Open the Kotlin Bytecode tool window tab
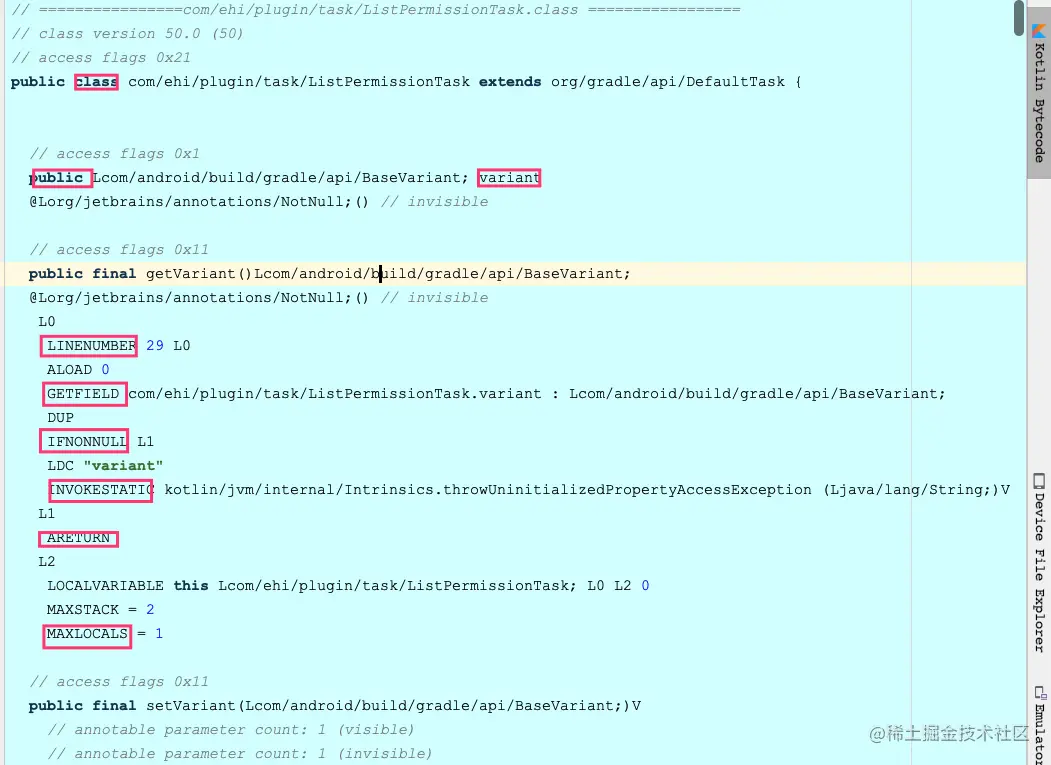 pyautogui.click(x=1039, y=95)
